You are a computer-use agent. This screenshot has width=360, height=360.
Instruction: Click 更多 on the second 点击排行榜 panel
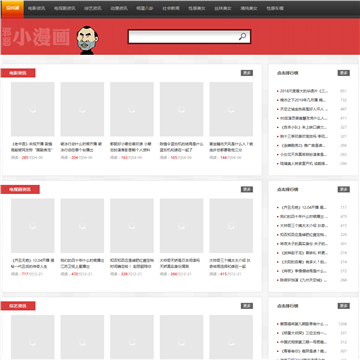tap(344, 189)
